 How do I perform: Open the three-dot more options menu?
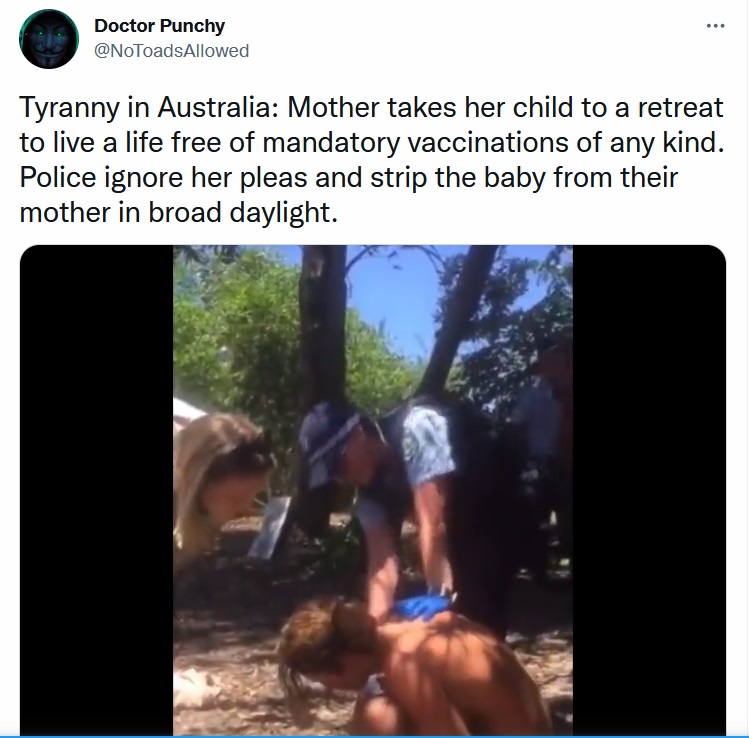(715, 26)
